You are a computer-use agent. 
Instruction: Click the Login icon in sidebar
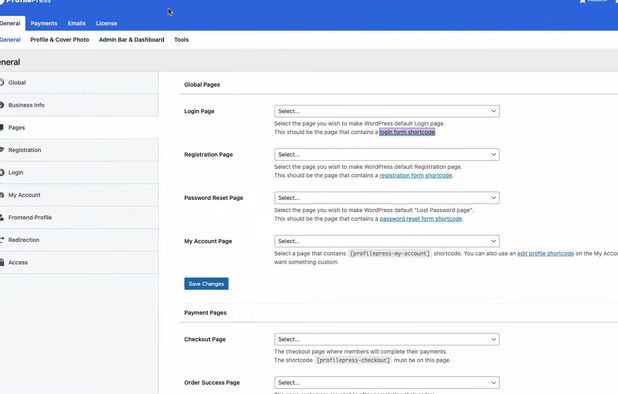pos(2,173)
